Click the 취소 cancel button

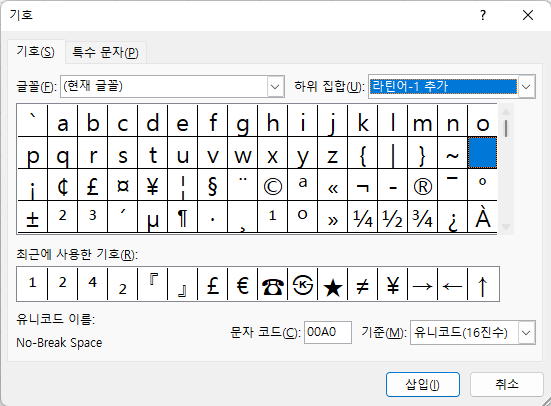pyautogui.click(x=507, y=384)
